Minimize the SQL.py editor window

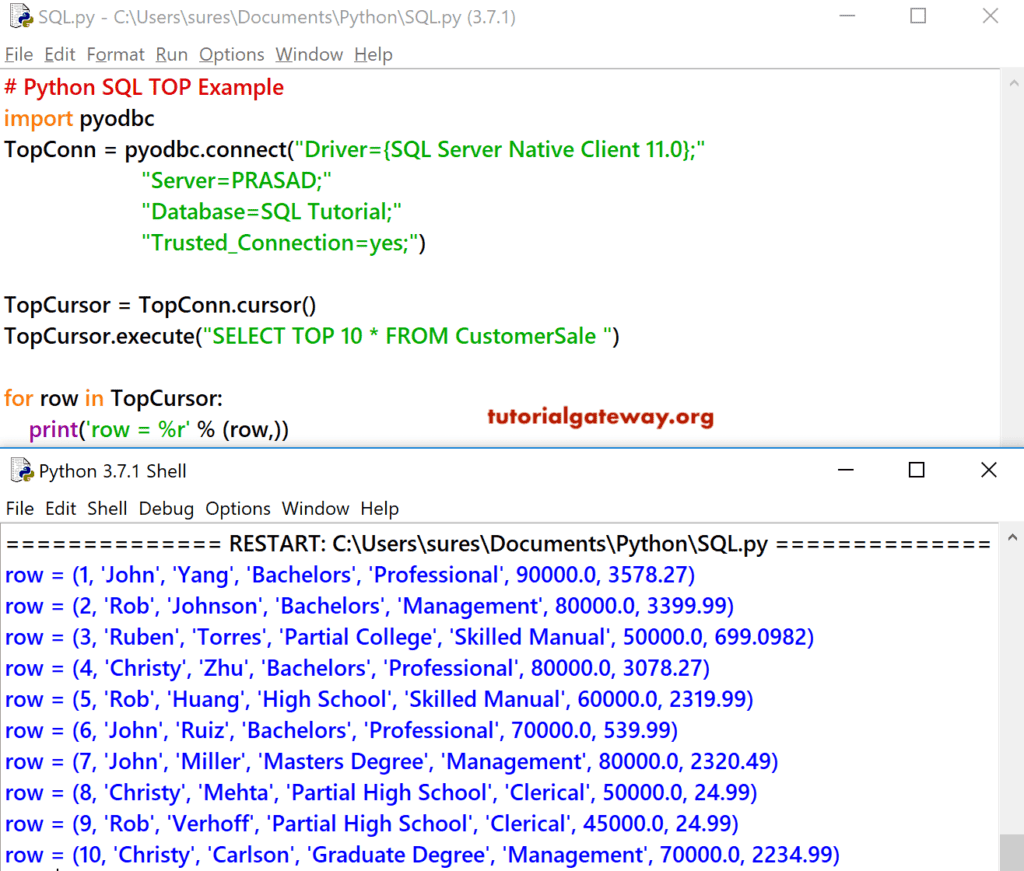[846, 16]
